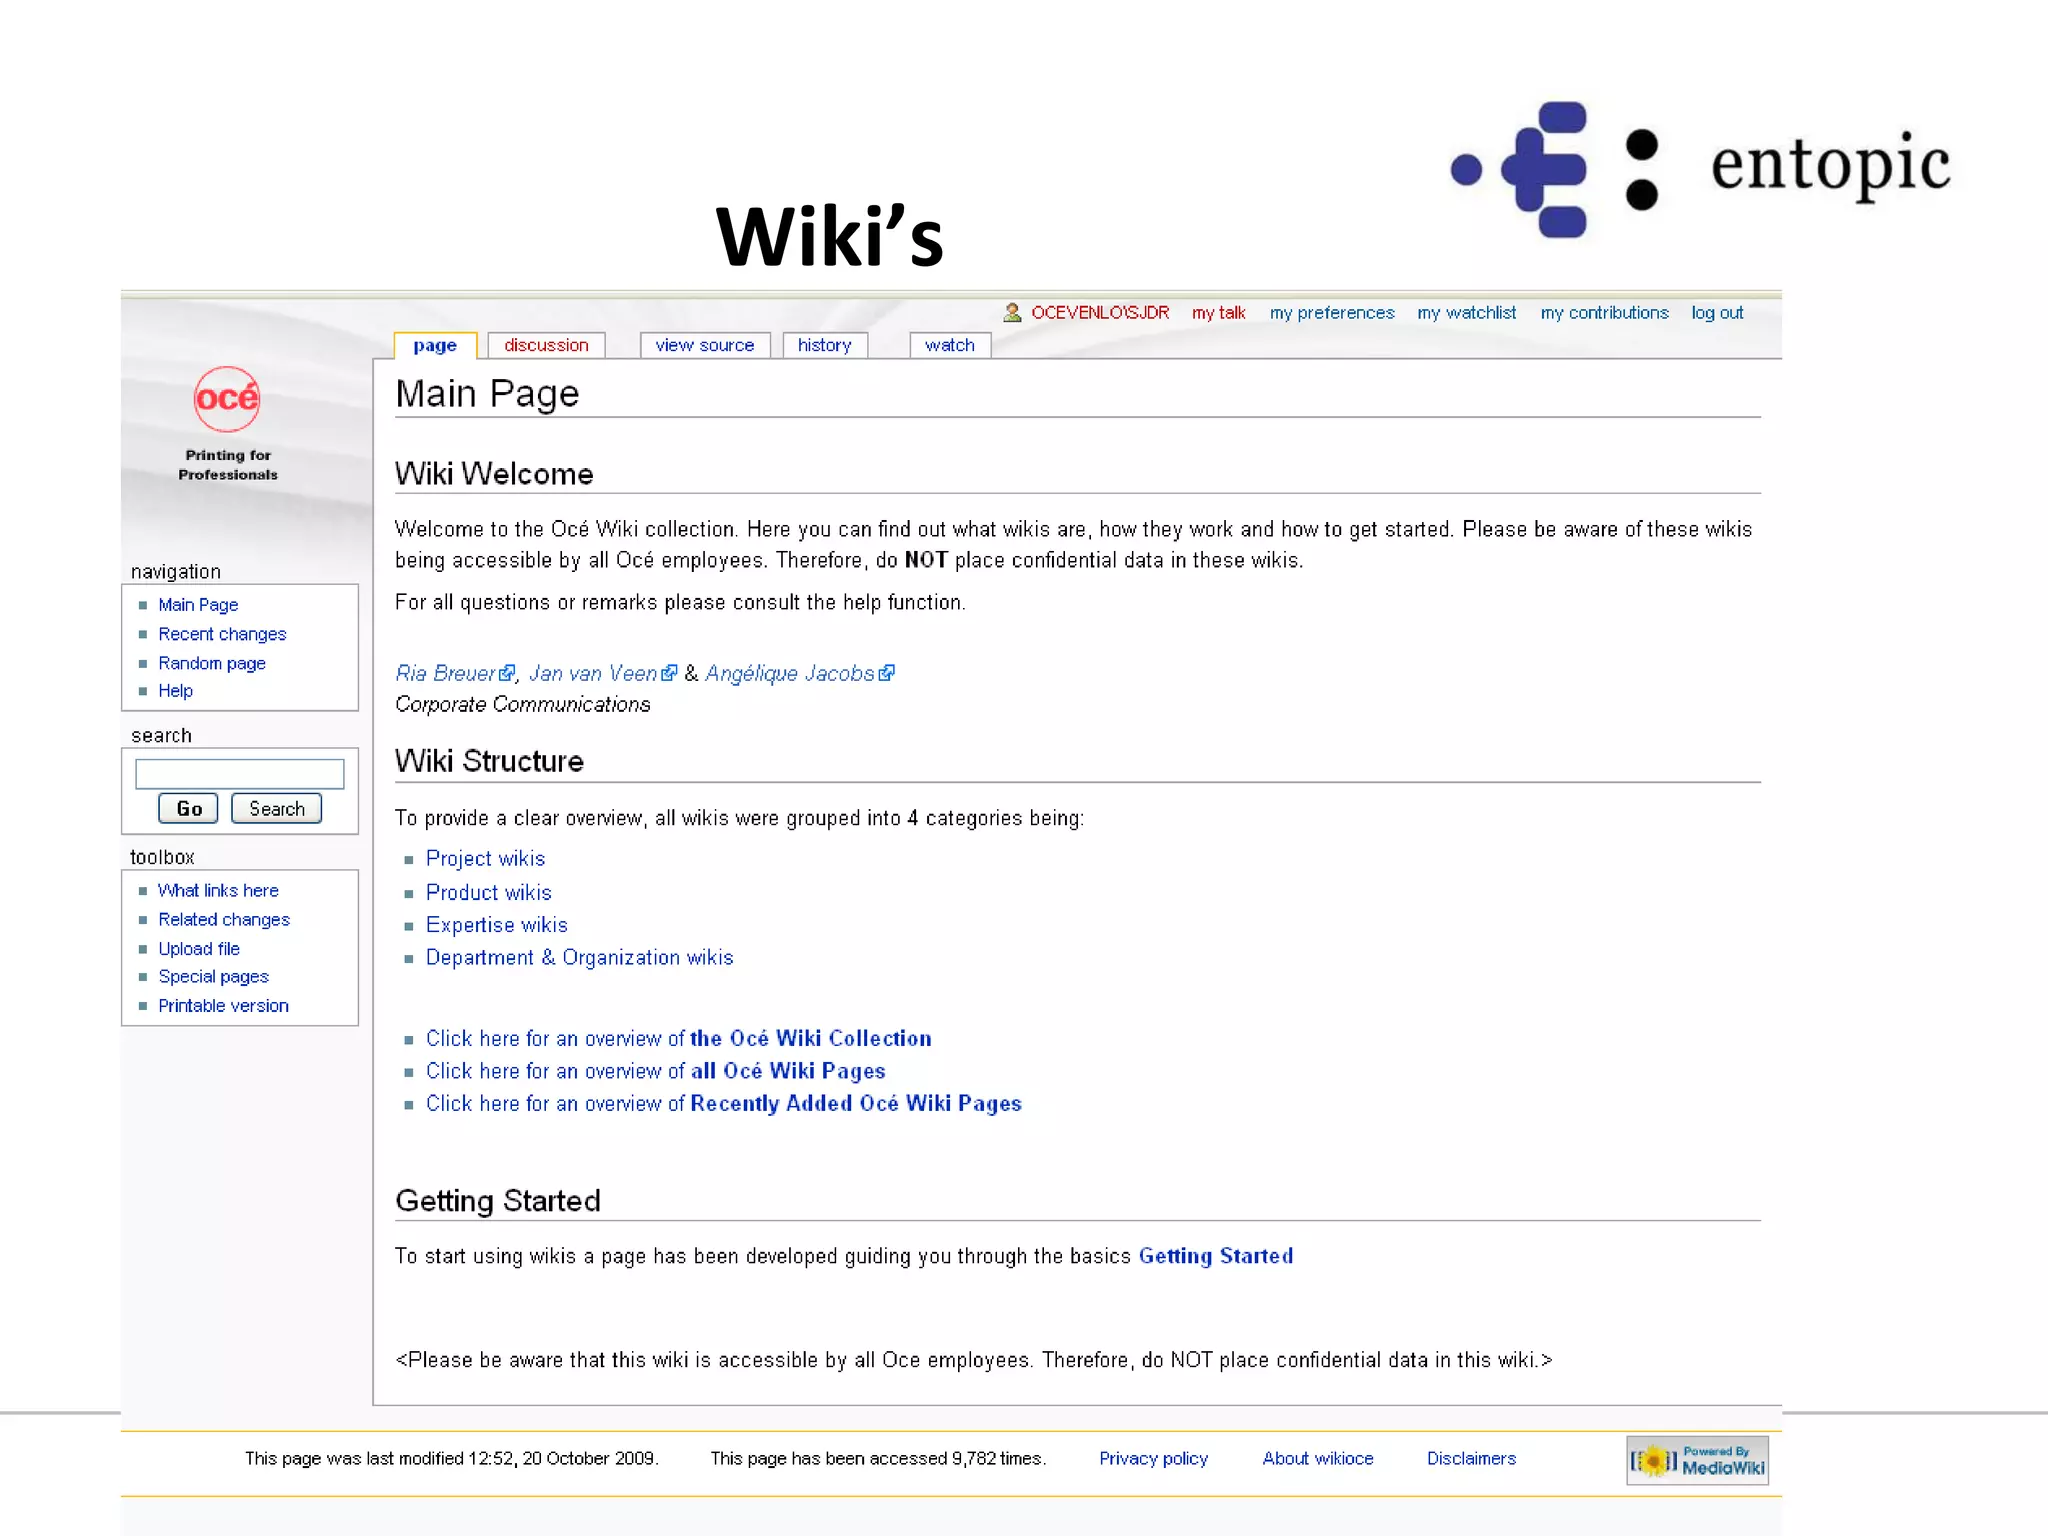Click the watch tab

[949, 345]
